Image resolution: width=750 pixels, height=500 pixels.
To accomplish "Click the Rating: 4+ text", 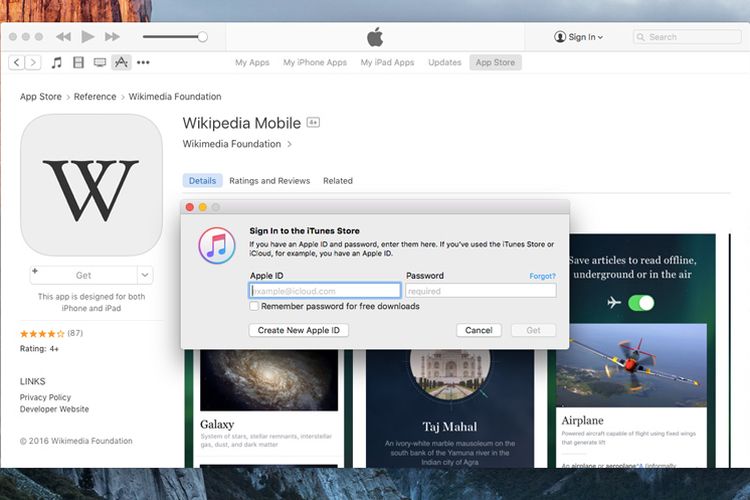I will [39, 349].
